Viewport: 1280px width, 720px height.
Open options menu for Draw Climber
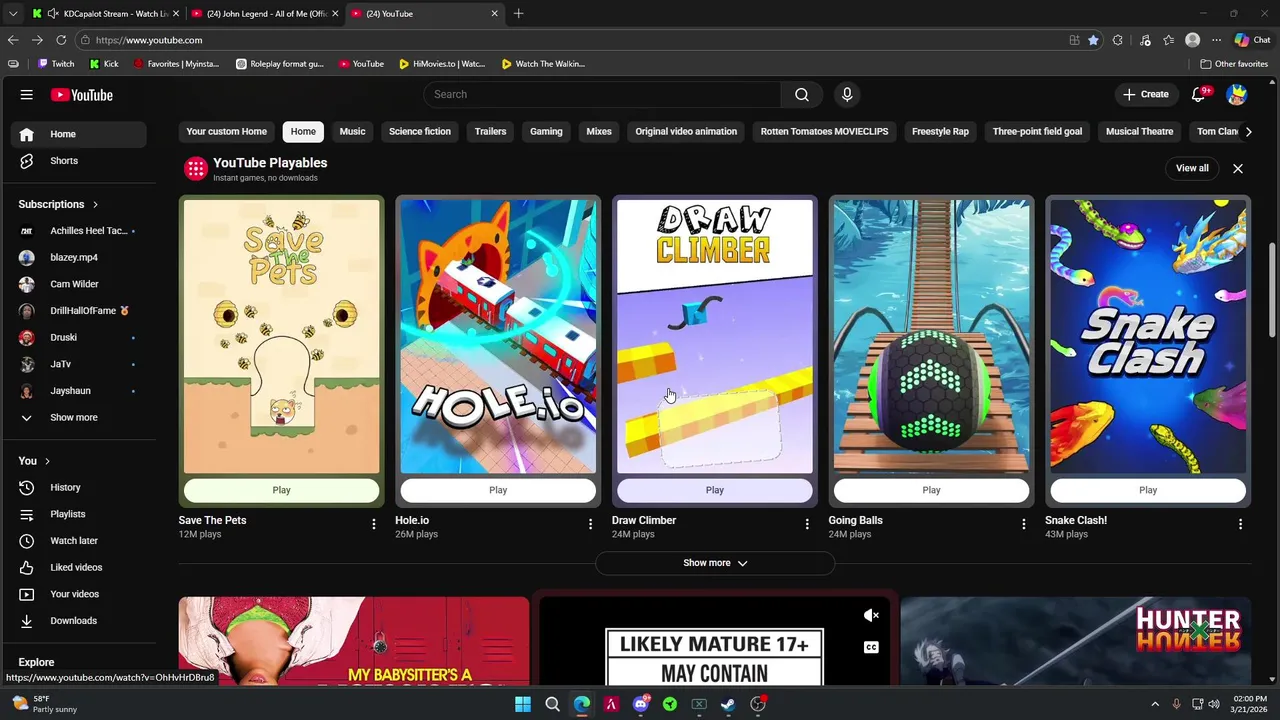[x=807, y=524]
